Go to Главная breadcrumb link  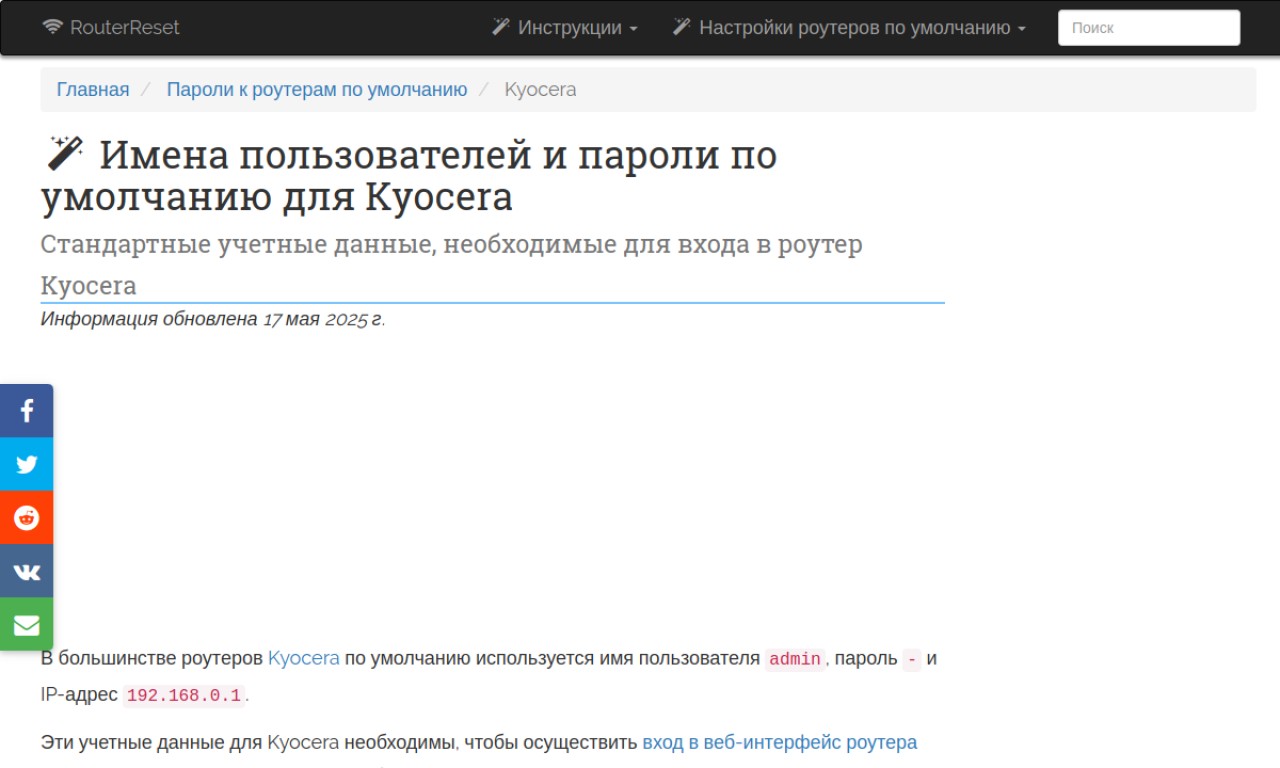tap(93, 89)
